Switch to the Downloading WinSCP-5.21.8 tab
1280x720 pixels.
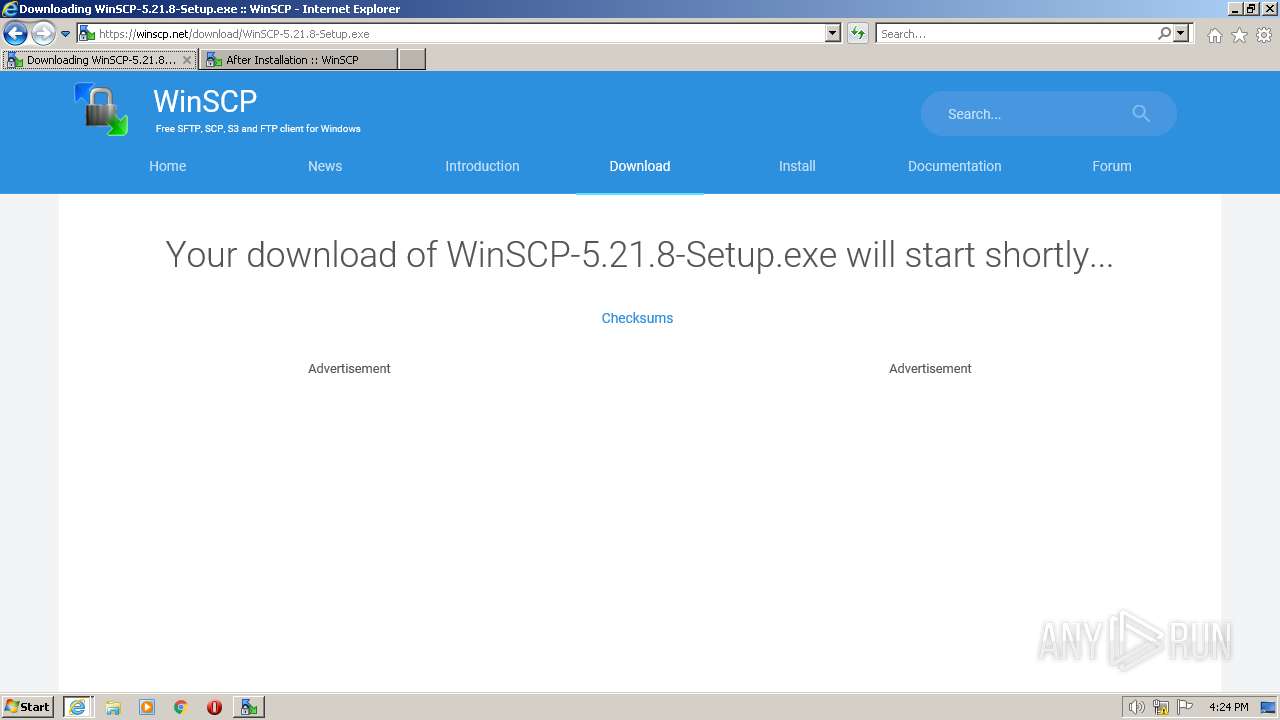pyautogui.click(x=99, y=60)
